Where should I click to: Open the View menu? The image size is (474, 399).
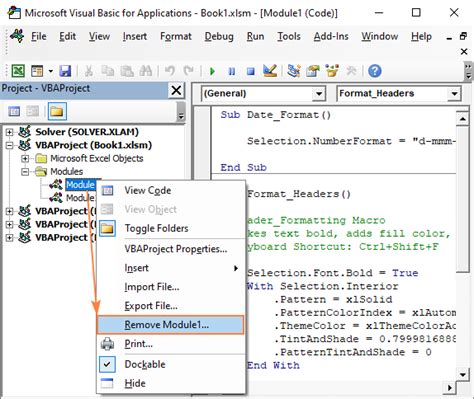click(x=99, y=36)
